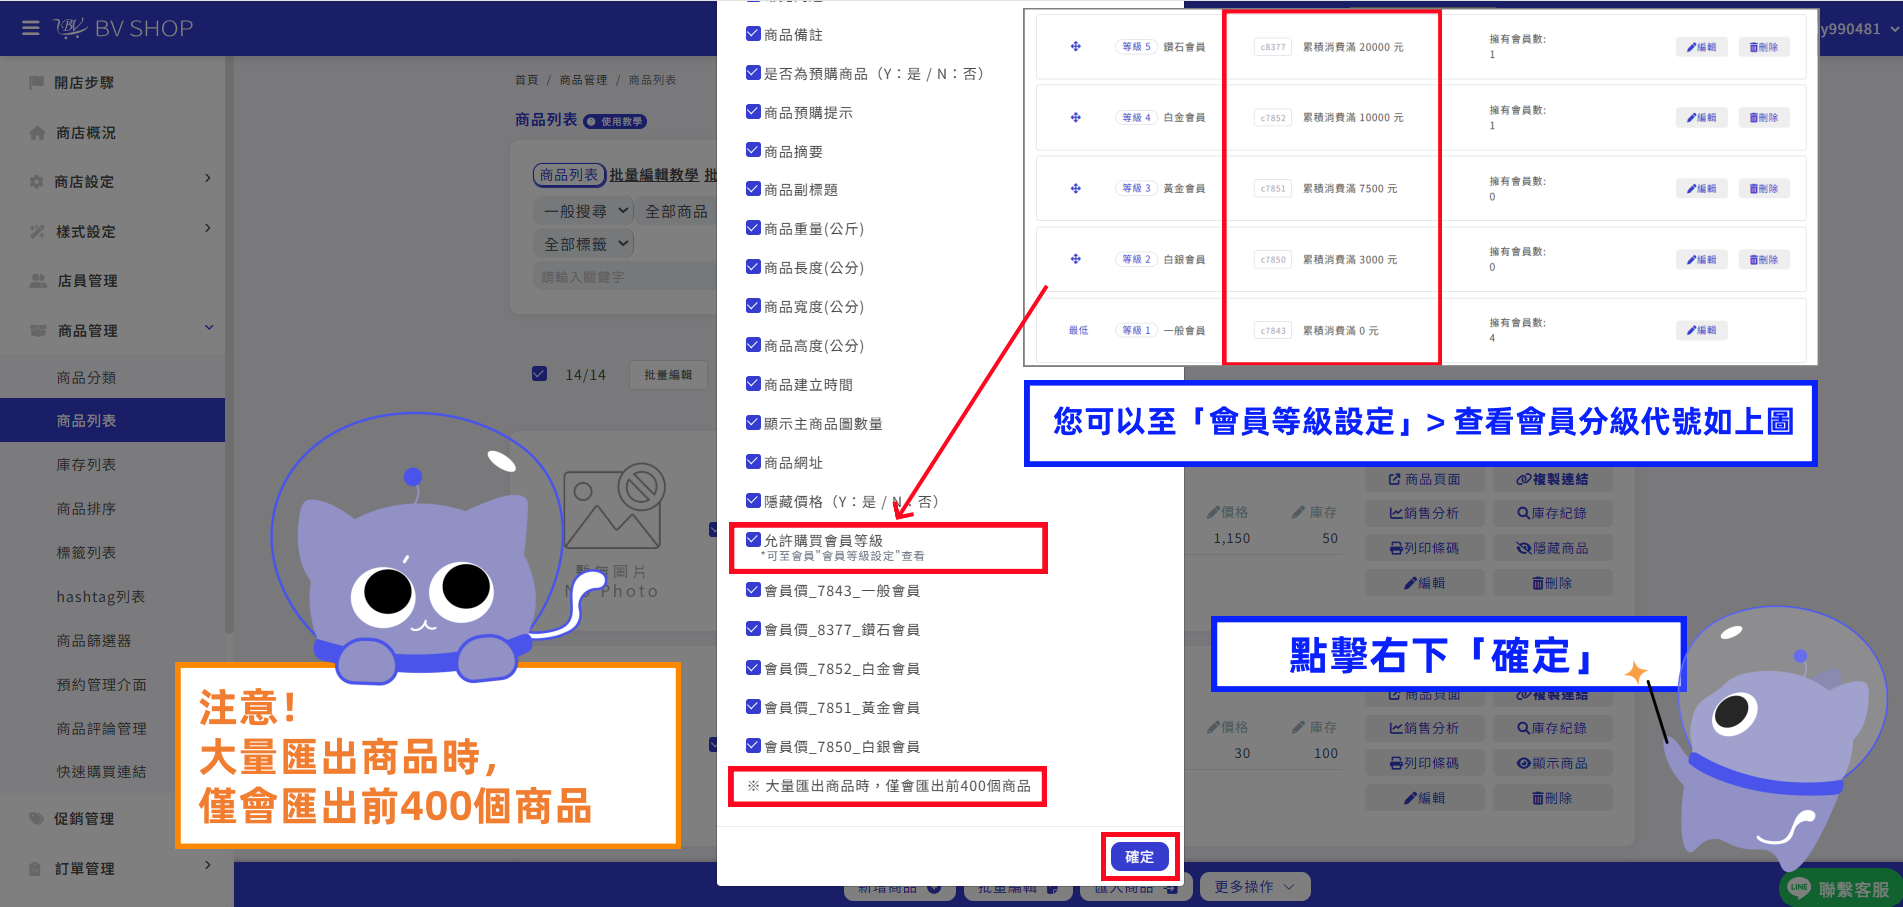Click the 使用教學 help badge

615,121
